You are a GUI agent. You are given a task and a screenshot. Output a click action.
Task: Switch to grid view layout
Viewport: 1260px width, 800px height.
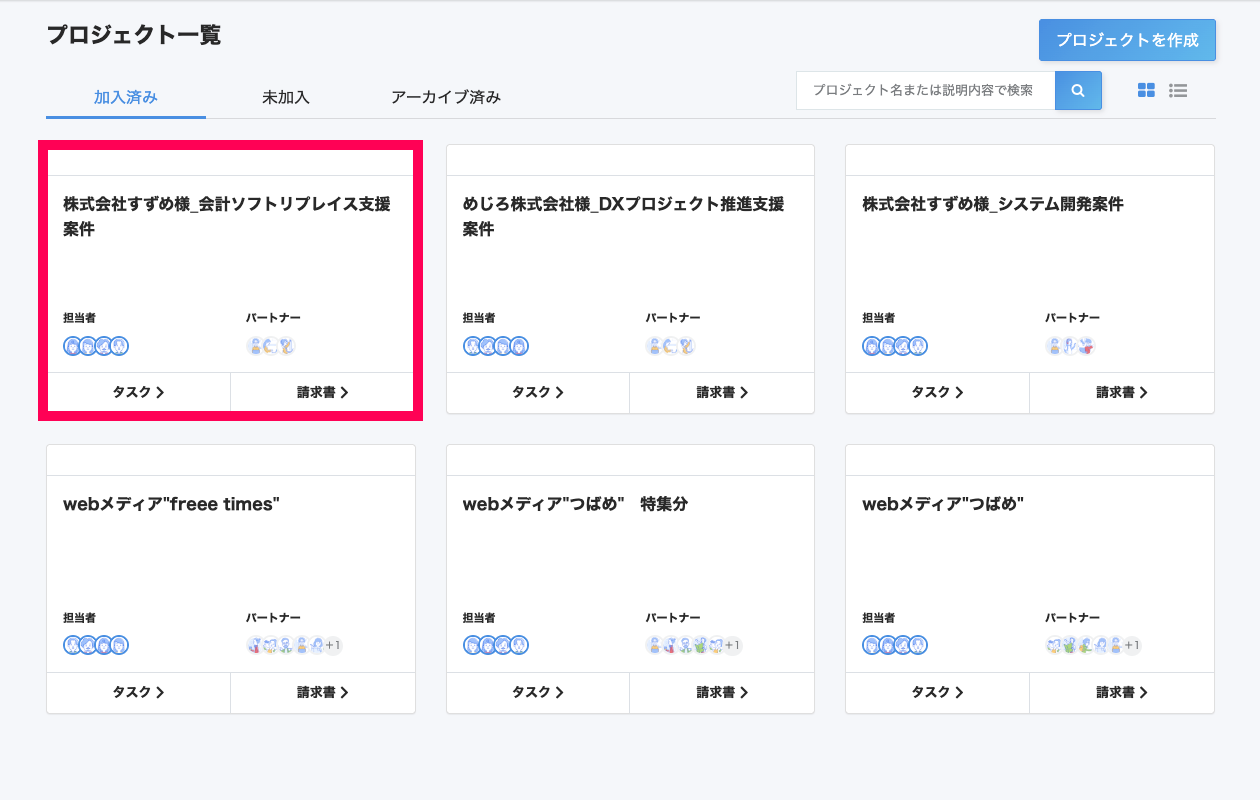pyautogui.click(x=1146, y=90)
